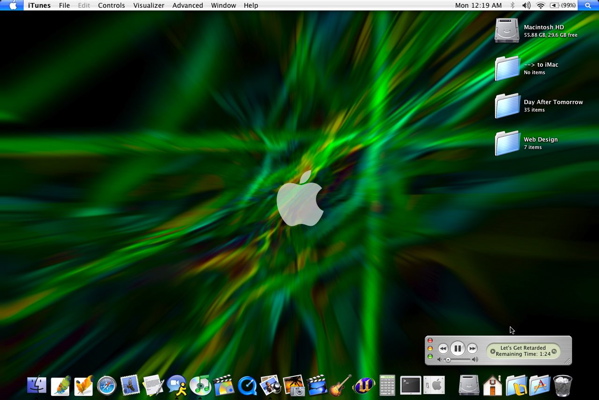Pause playback in iTunes mini player
Screen dimensions: 599x400
click(x=457, y=348)
